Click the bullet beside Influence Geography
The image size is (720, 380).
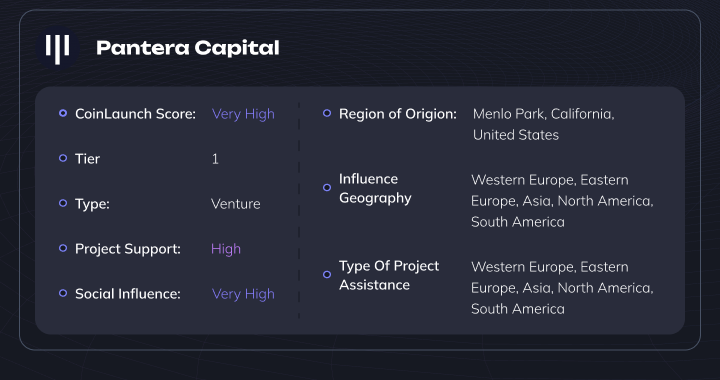[327, 187]
